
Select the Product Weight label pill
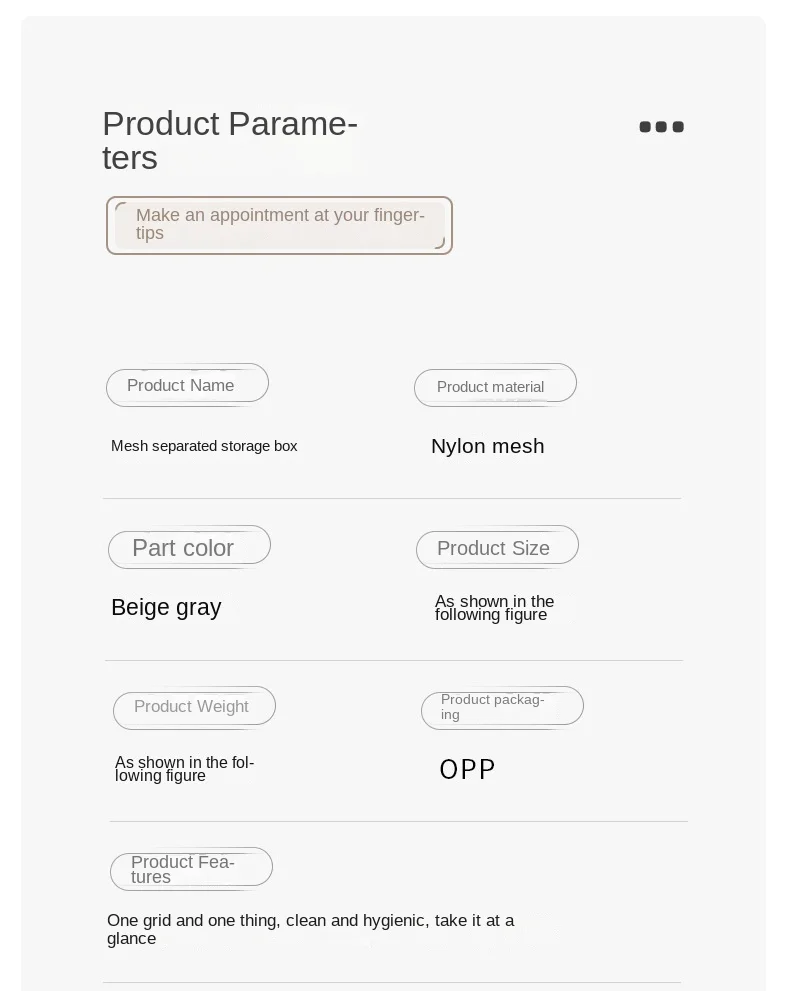(x=195, y=708)
